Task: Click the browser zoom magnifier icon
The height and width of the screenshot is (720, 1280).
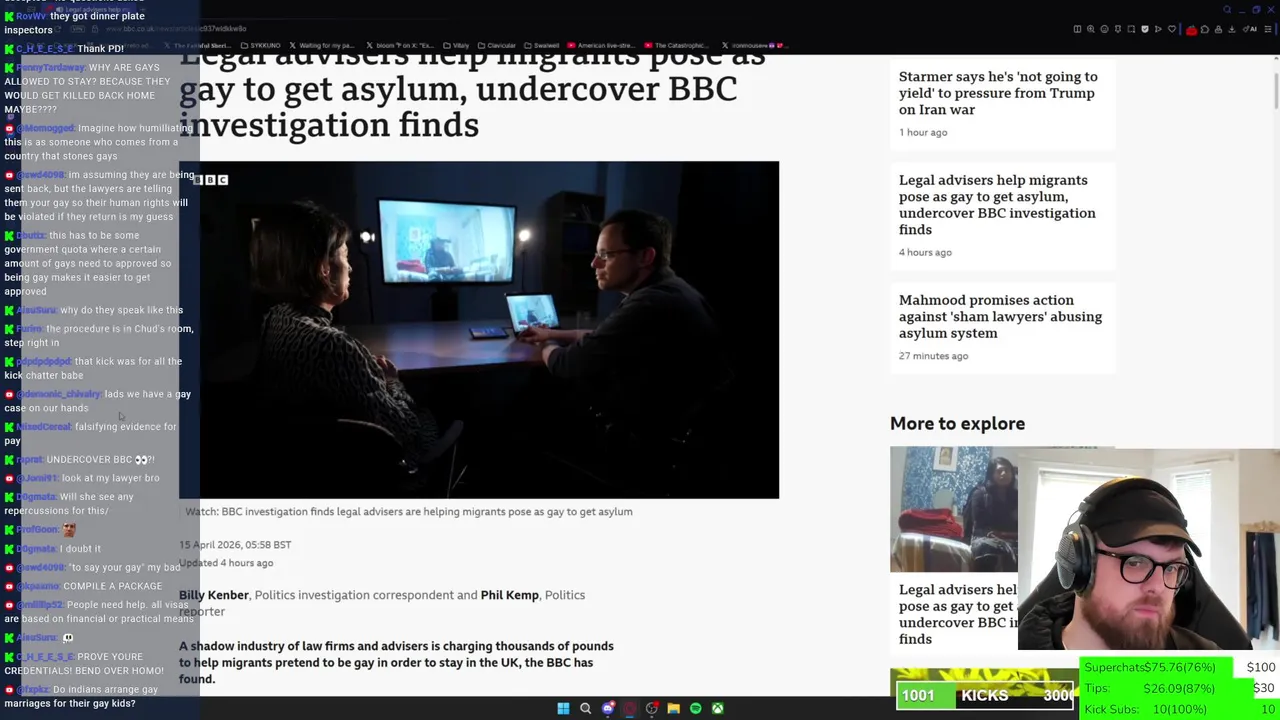Action: pos(1091,29)
